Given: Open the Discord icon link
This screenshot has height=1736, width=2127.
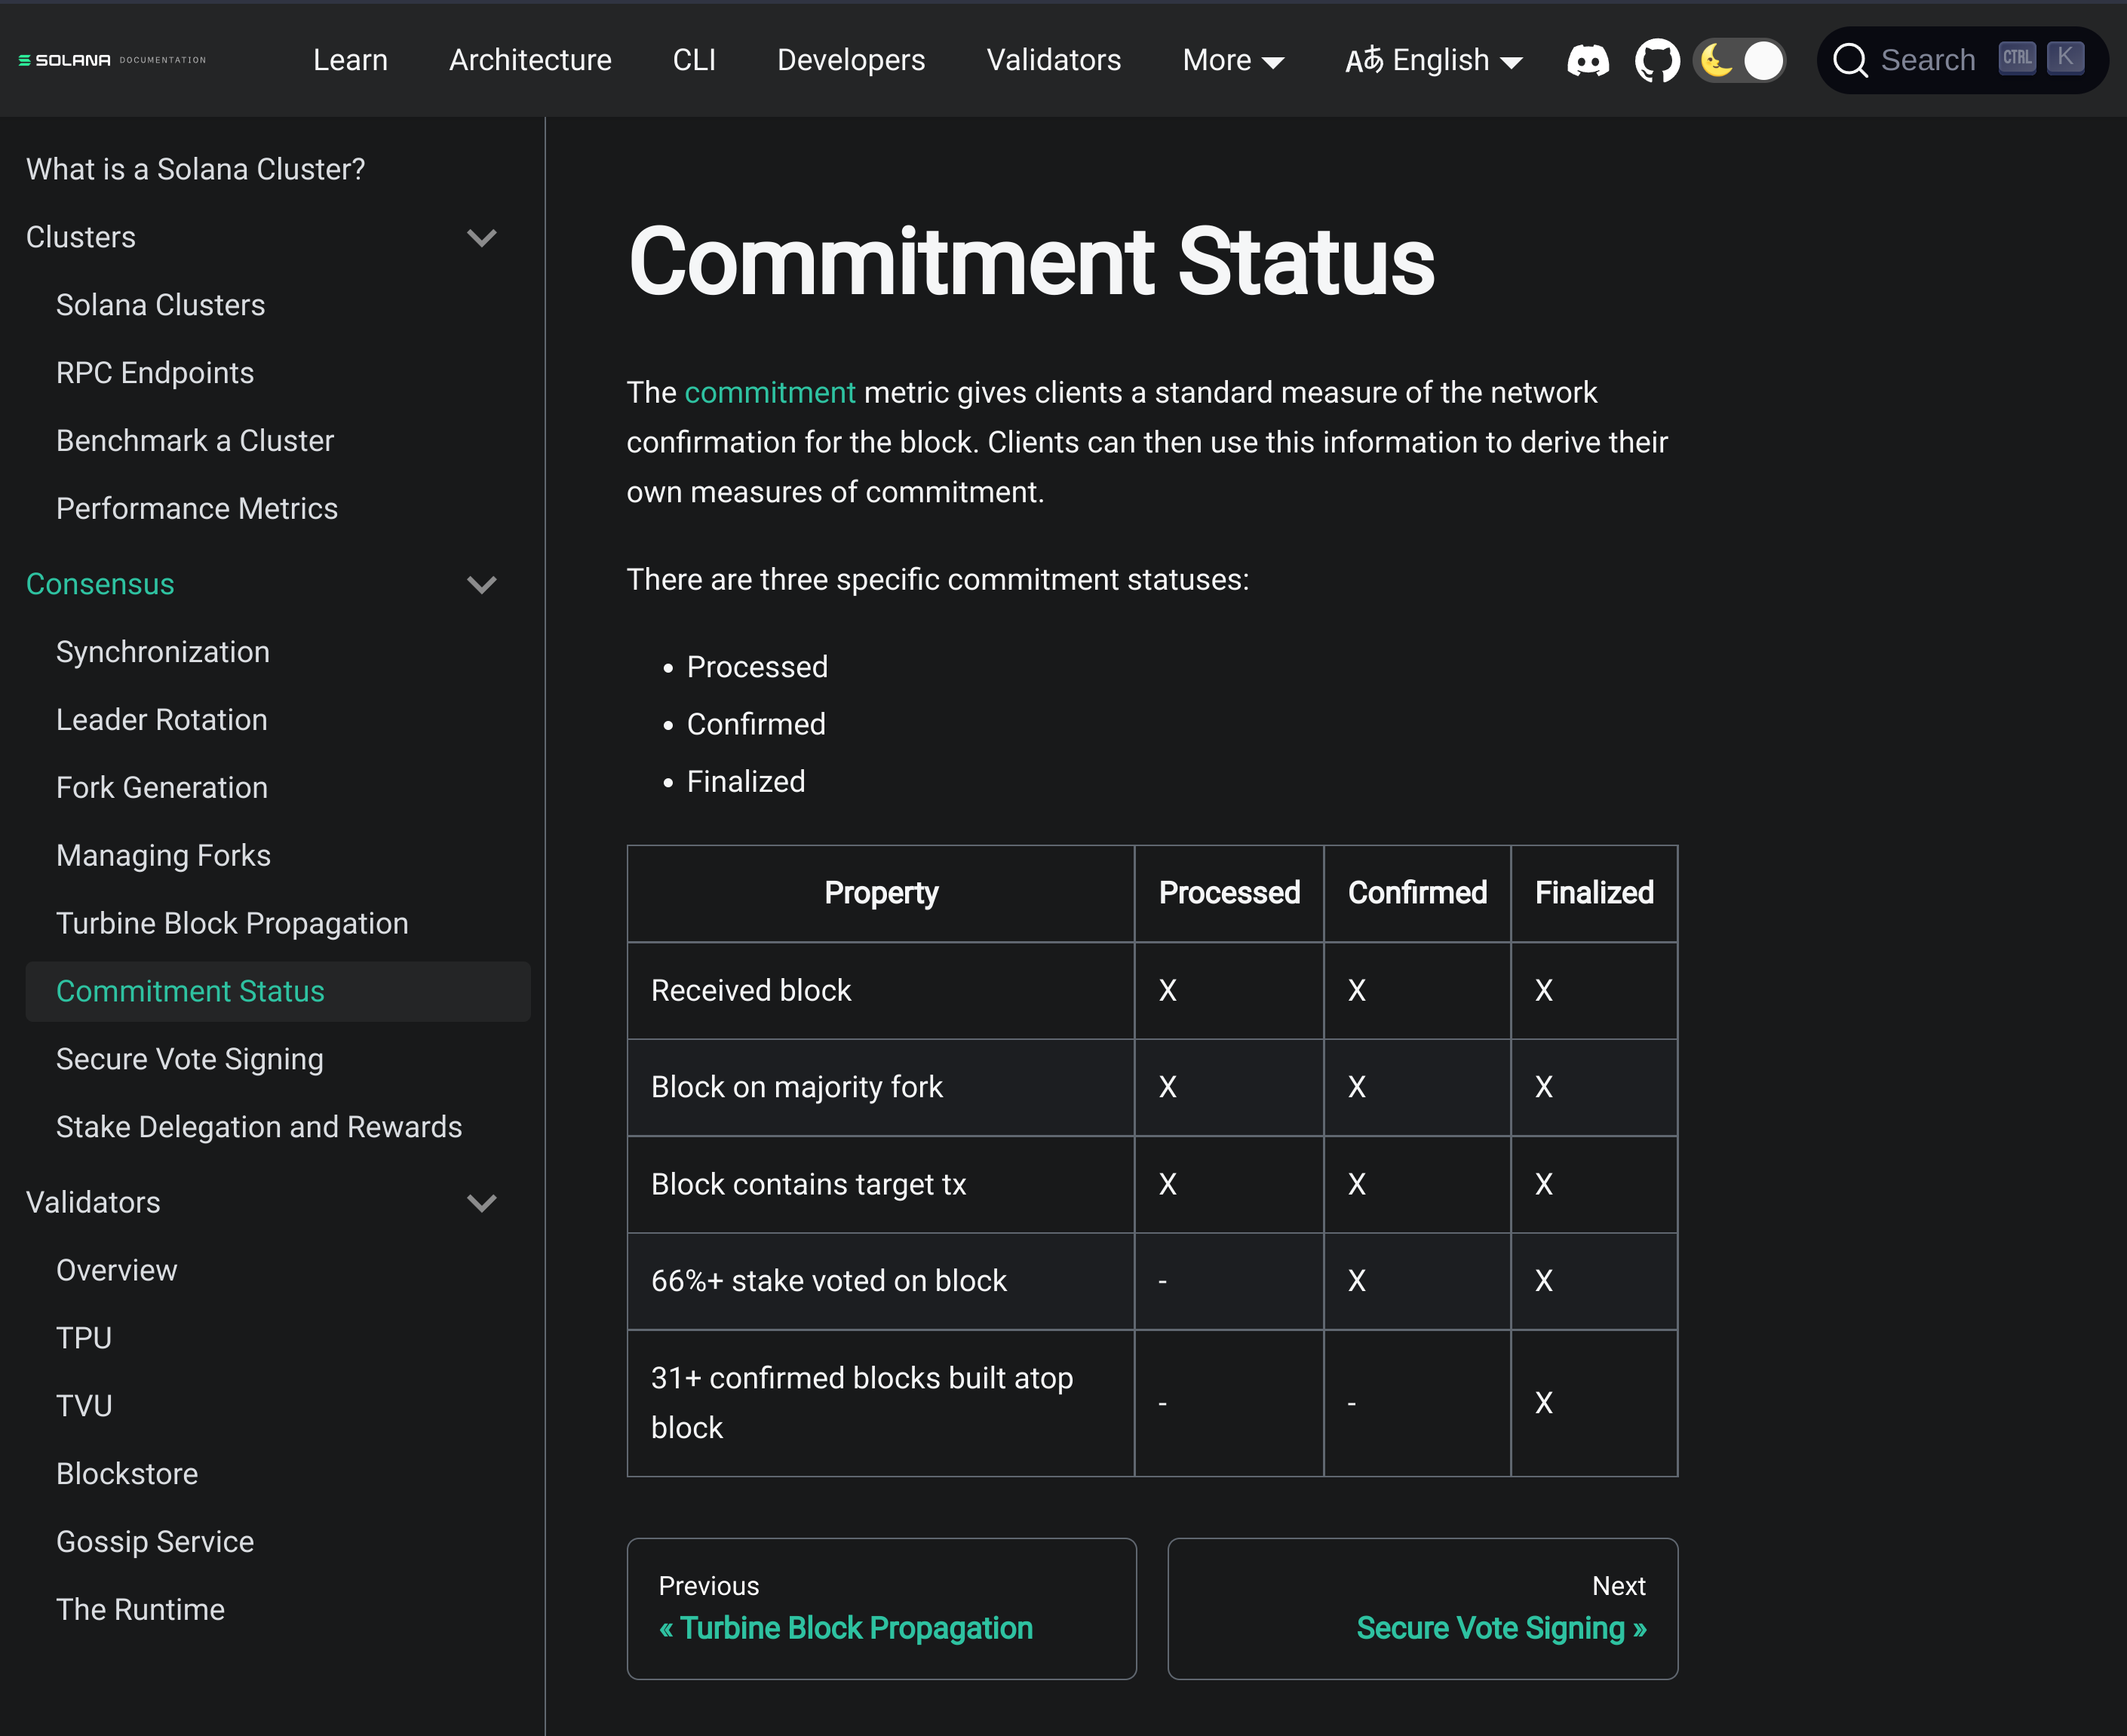Looking at the screenshot, I should 1587,61.
